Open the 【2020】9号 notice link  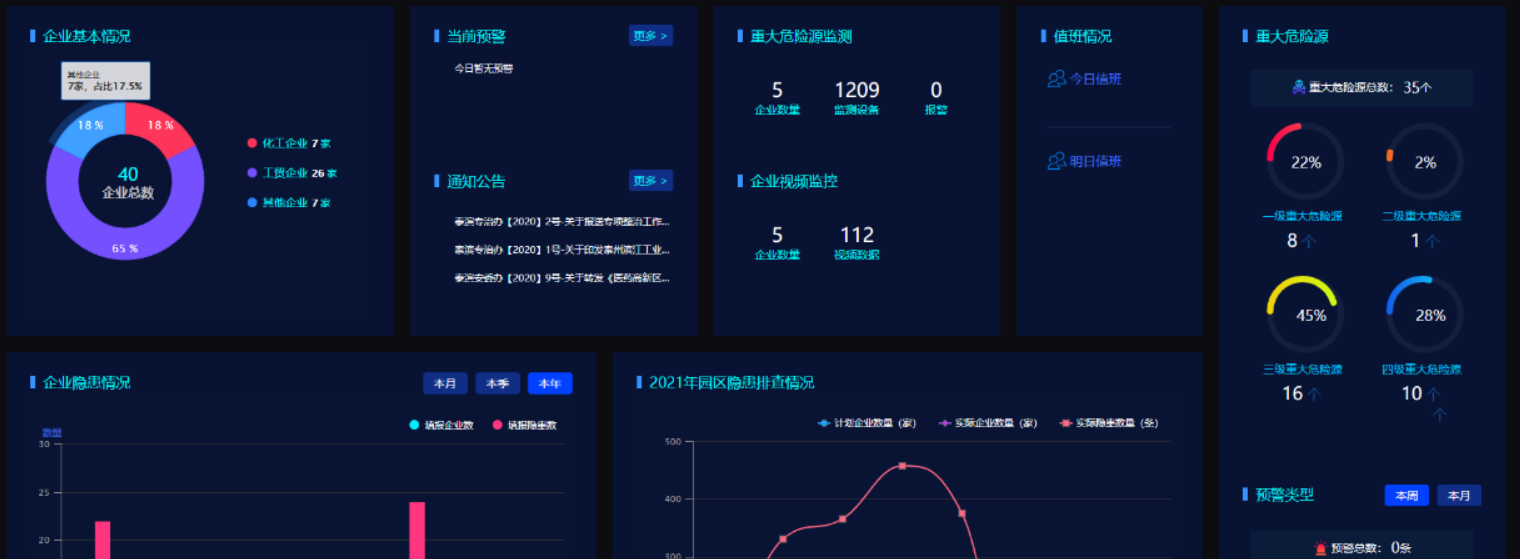click(x=562, y=278)
